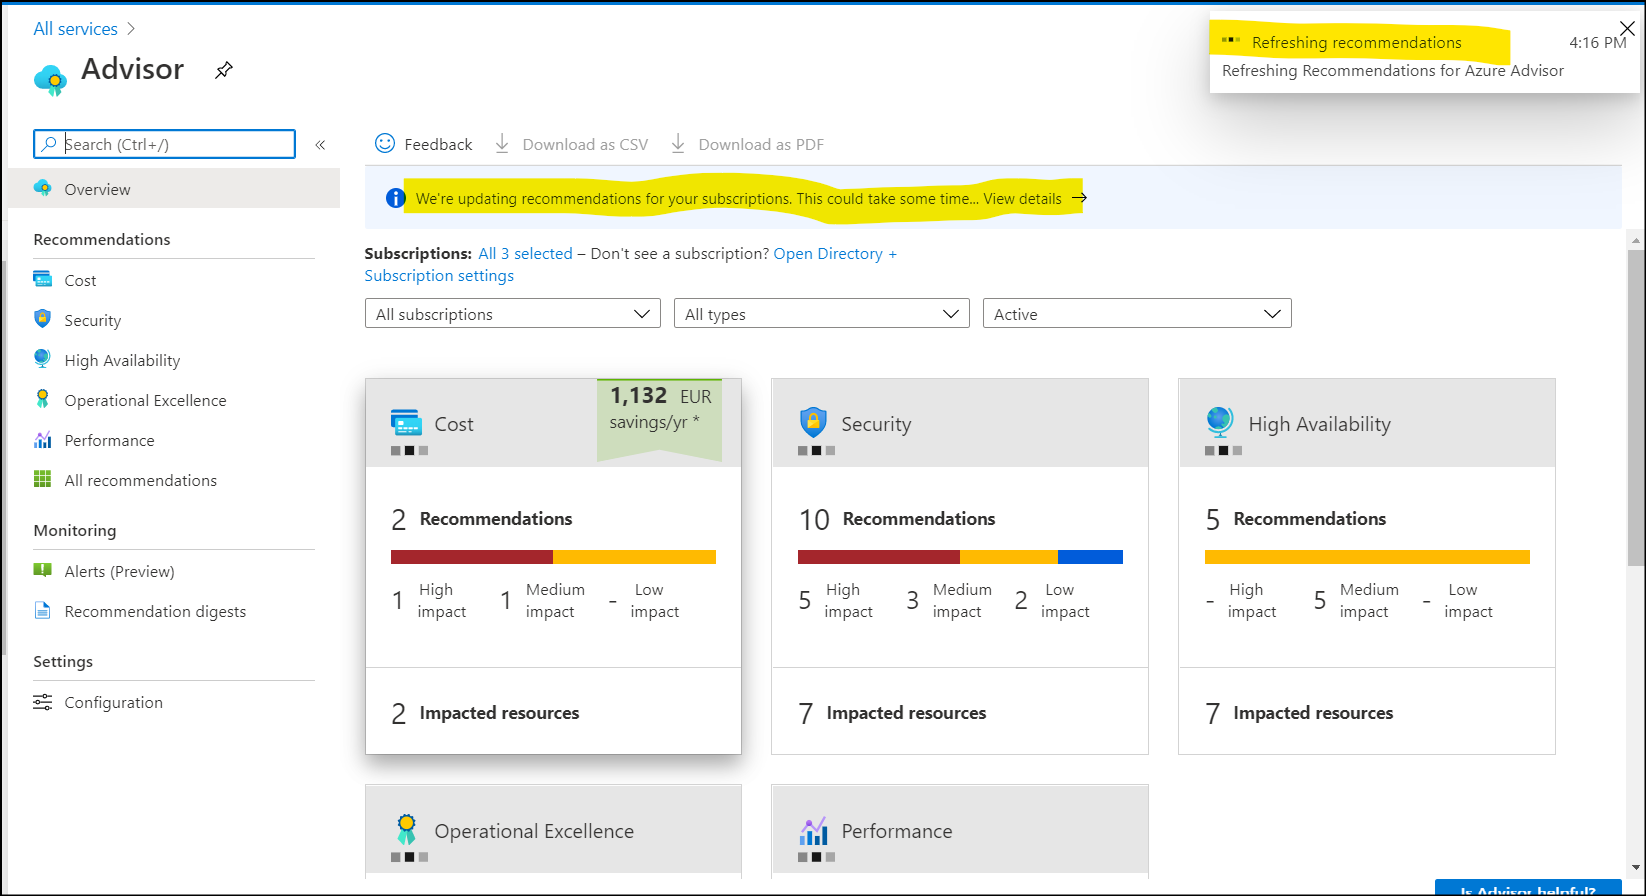The image size is (1646, 896).
Task: Click the Security shield icon in sidebar
Action: 42,319
